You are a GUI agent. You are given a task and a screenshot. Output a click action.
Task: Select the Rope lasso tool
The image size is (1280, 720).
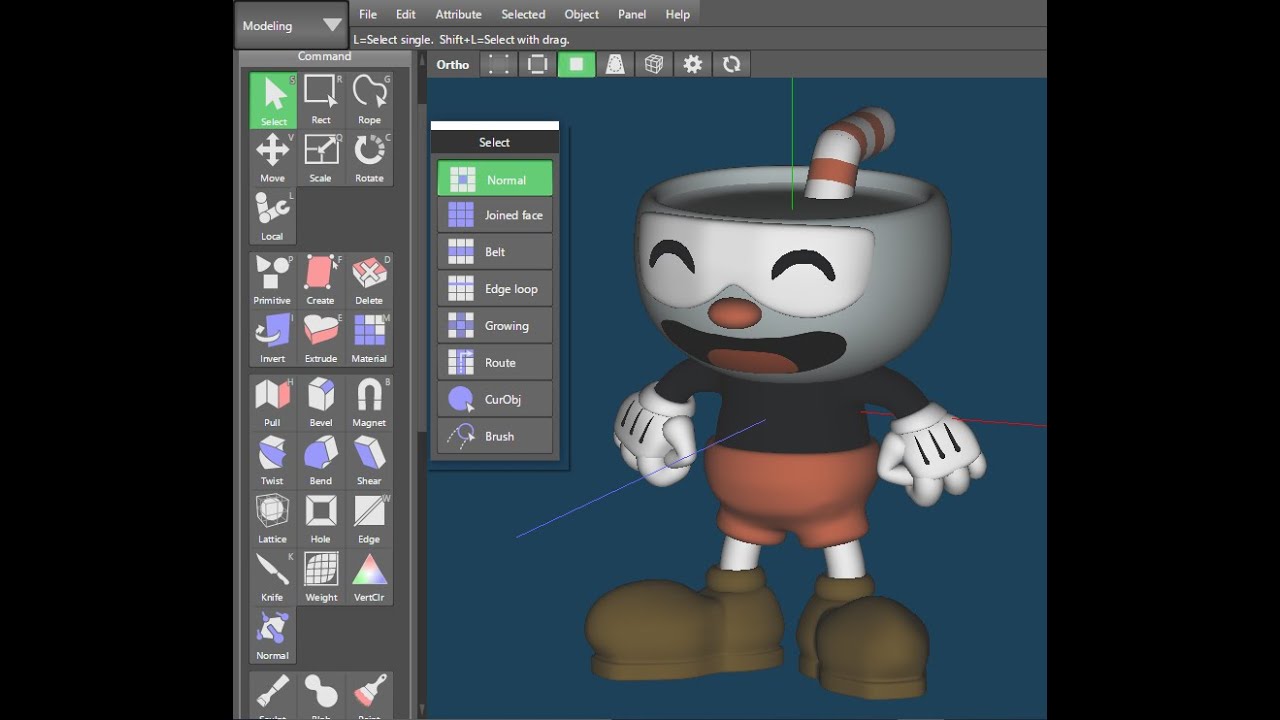coord(369,100)
